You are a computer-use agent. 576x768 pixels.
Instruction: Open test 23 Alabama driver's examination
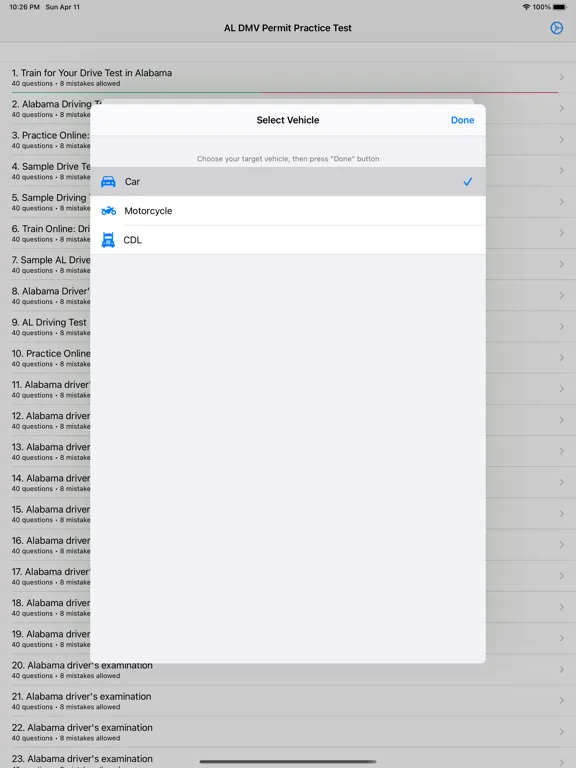[288, 758]
